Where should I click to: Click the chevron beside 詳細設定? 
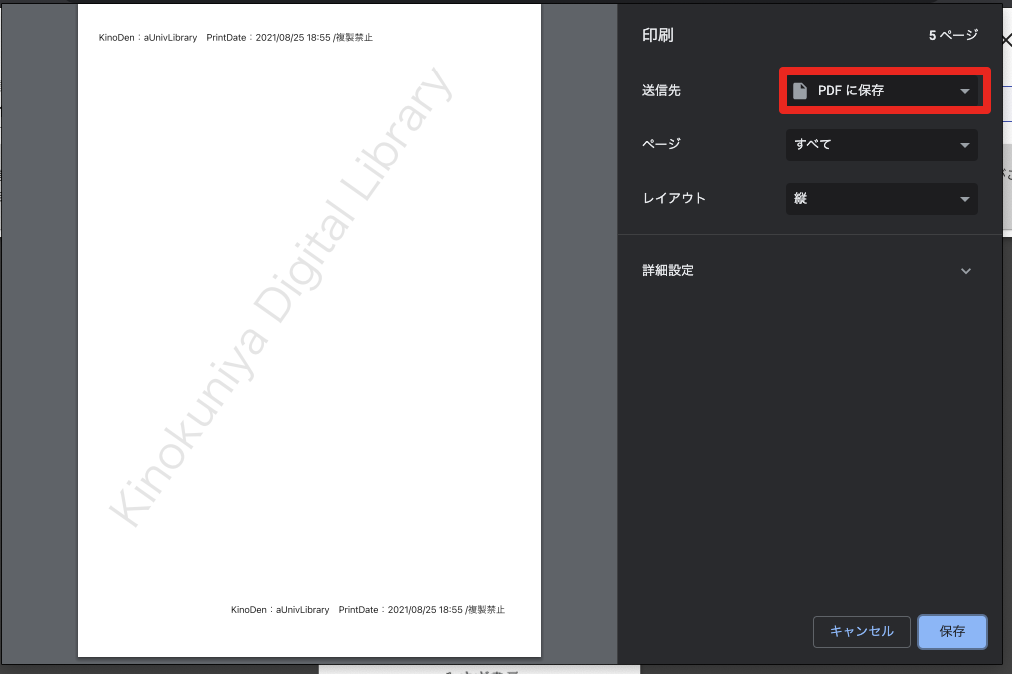(965, 271)
